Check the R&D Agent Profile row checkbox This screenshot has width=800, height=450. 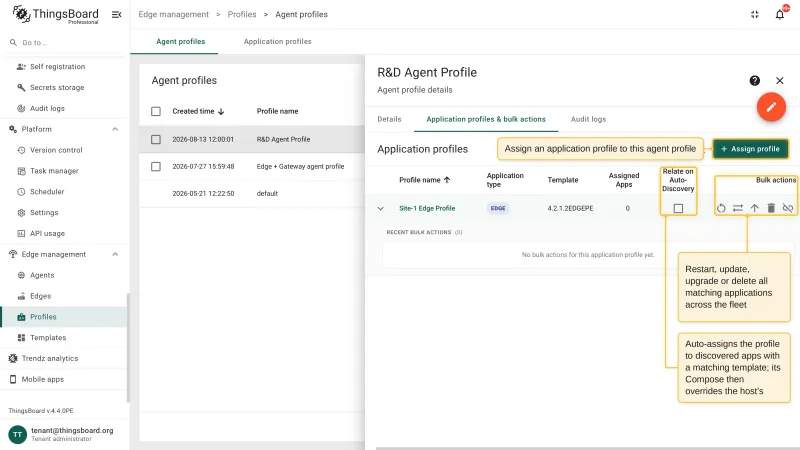click(x=156, y=139)
